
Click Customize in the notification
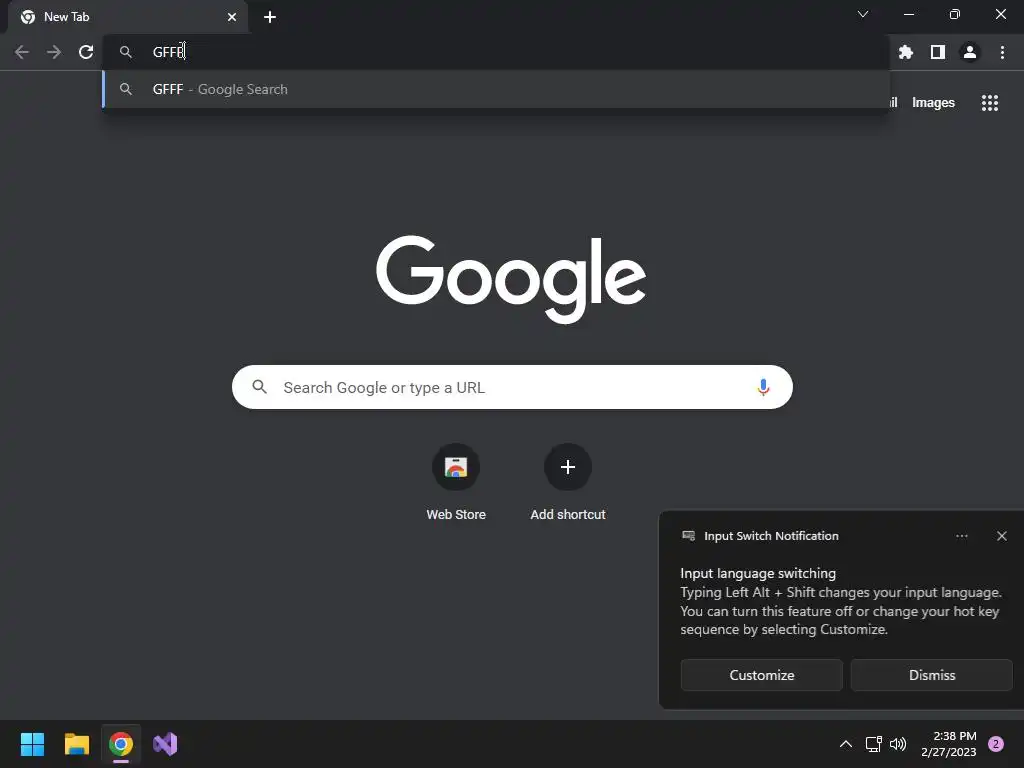pyautogui.click(x=761, y=675)
